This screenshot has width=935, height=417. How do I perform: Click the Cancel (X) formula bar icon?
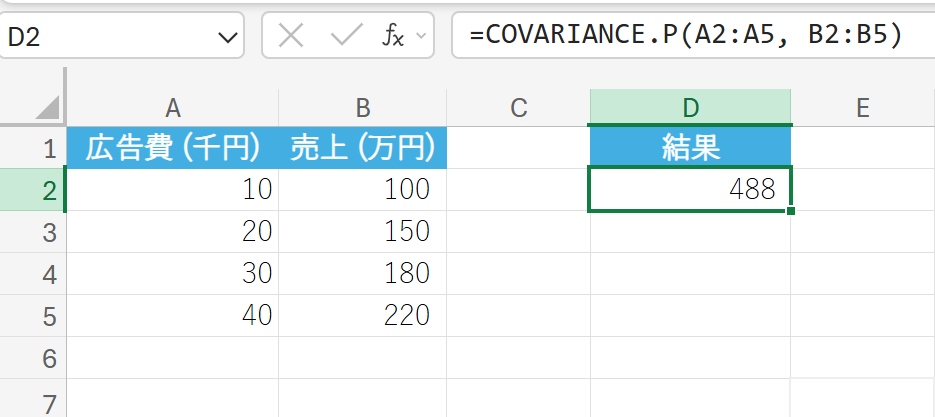pyautogui.click(x=291, y=36)
